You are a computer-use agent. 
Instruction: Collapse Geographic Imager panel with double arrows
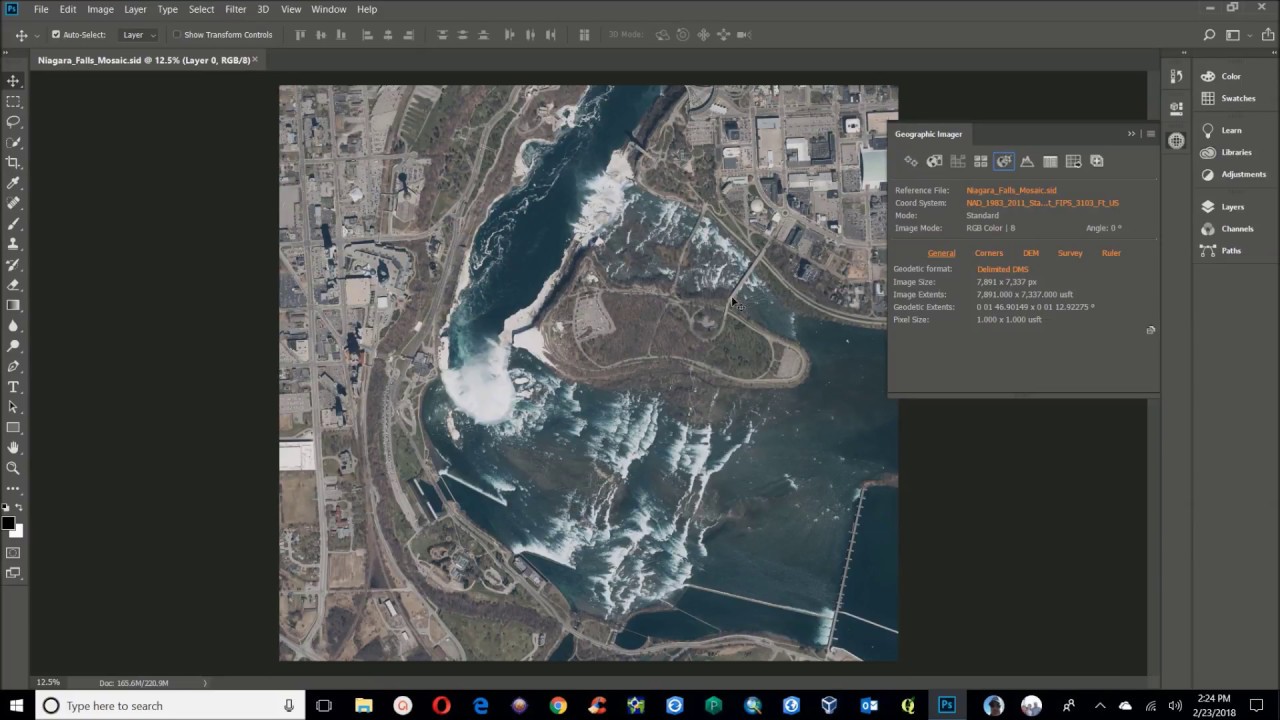(1131, 134)
